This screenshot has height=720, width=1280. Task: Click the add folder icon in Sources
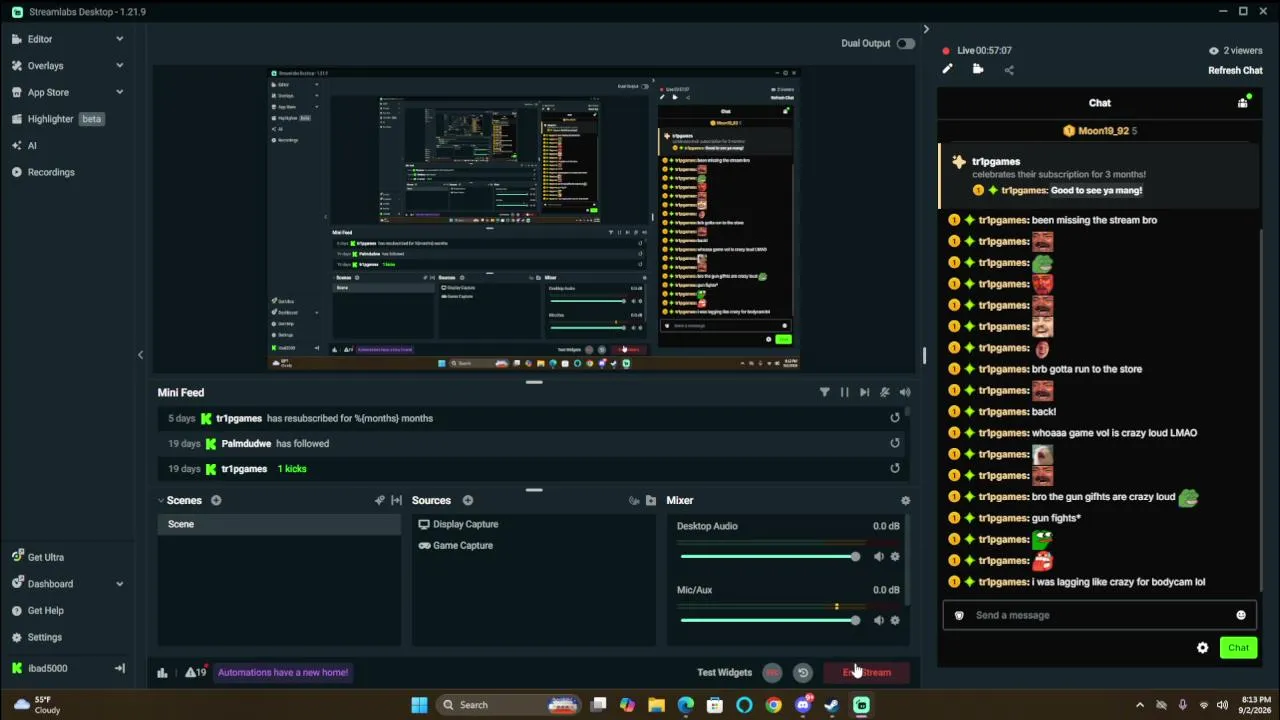tap(651, 500)
